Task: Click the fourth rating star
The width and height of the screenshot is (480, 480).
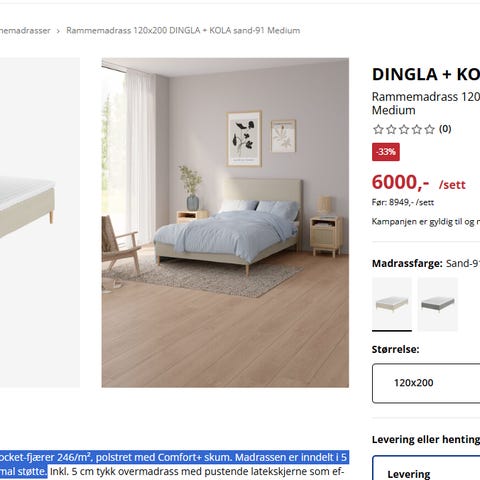Action: click(417, 129)
